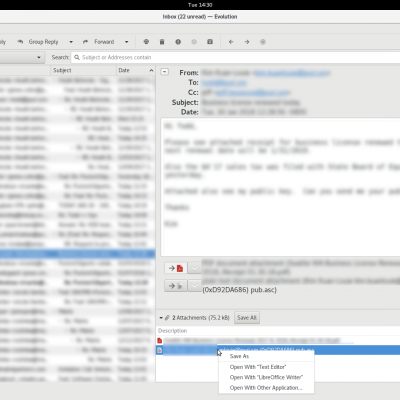
Task: Open Group Reply dropdown arrow
Action: click(71, 42)
